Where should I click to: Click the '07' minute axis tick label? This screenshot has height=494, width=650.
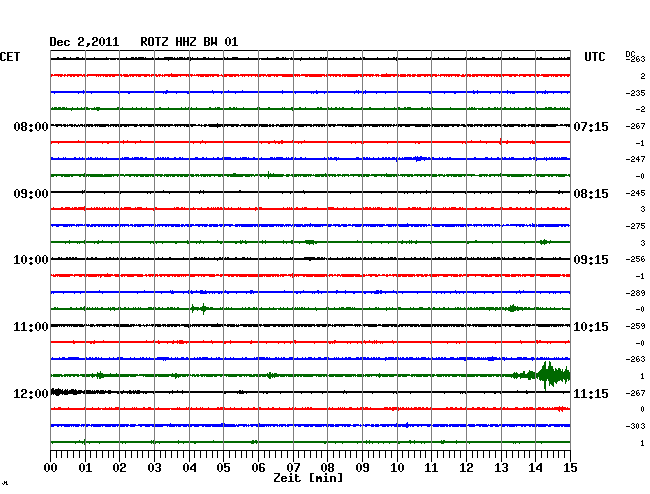pos(293,467)
